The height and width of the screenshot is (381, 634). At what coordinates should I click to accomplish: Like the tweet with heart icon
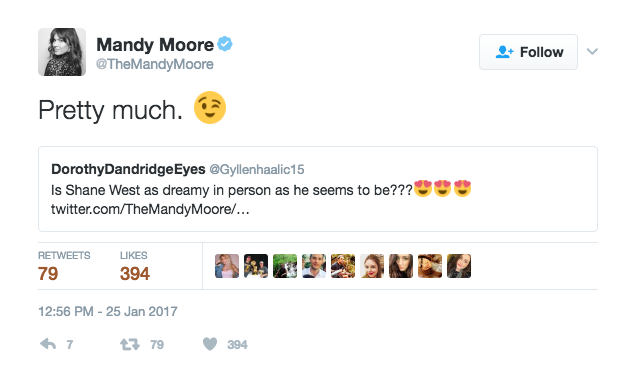tap(210, 344)
